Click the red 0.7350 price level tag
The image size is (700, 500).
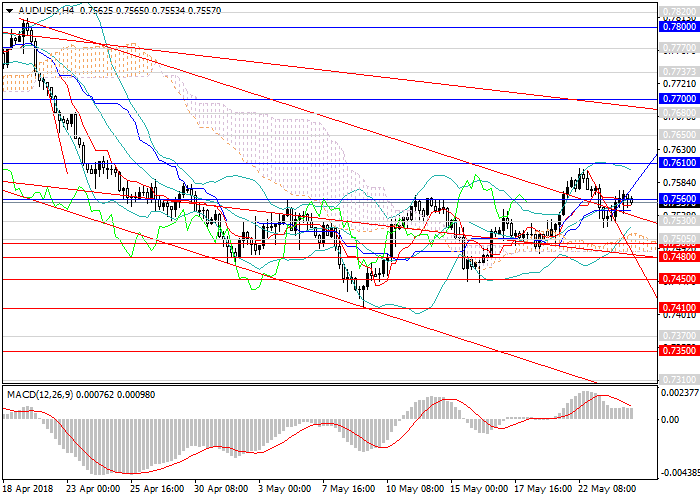678,351
